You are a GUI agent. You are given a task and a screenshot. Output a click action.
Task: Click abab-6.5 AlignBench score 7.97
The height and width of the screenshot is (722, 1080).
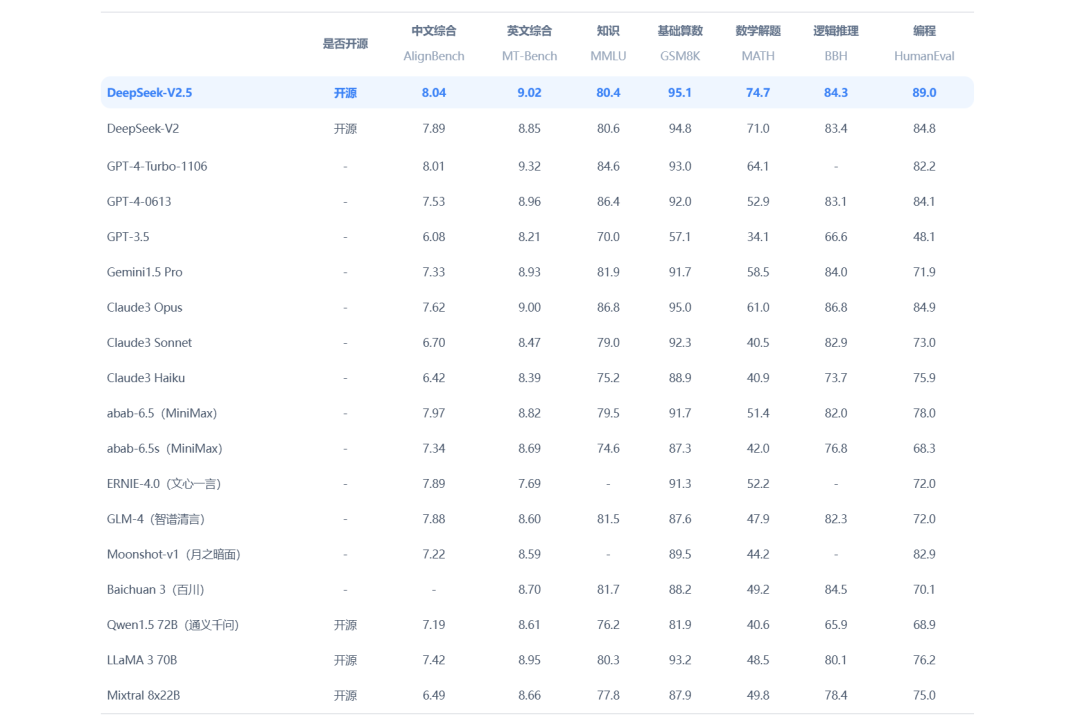(x=434, y=413)
